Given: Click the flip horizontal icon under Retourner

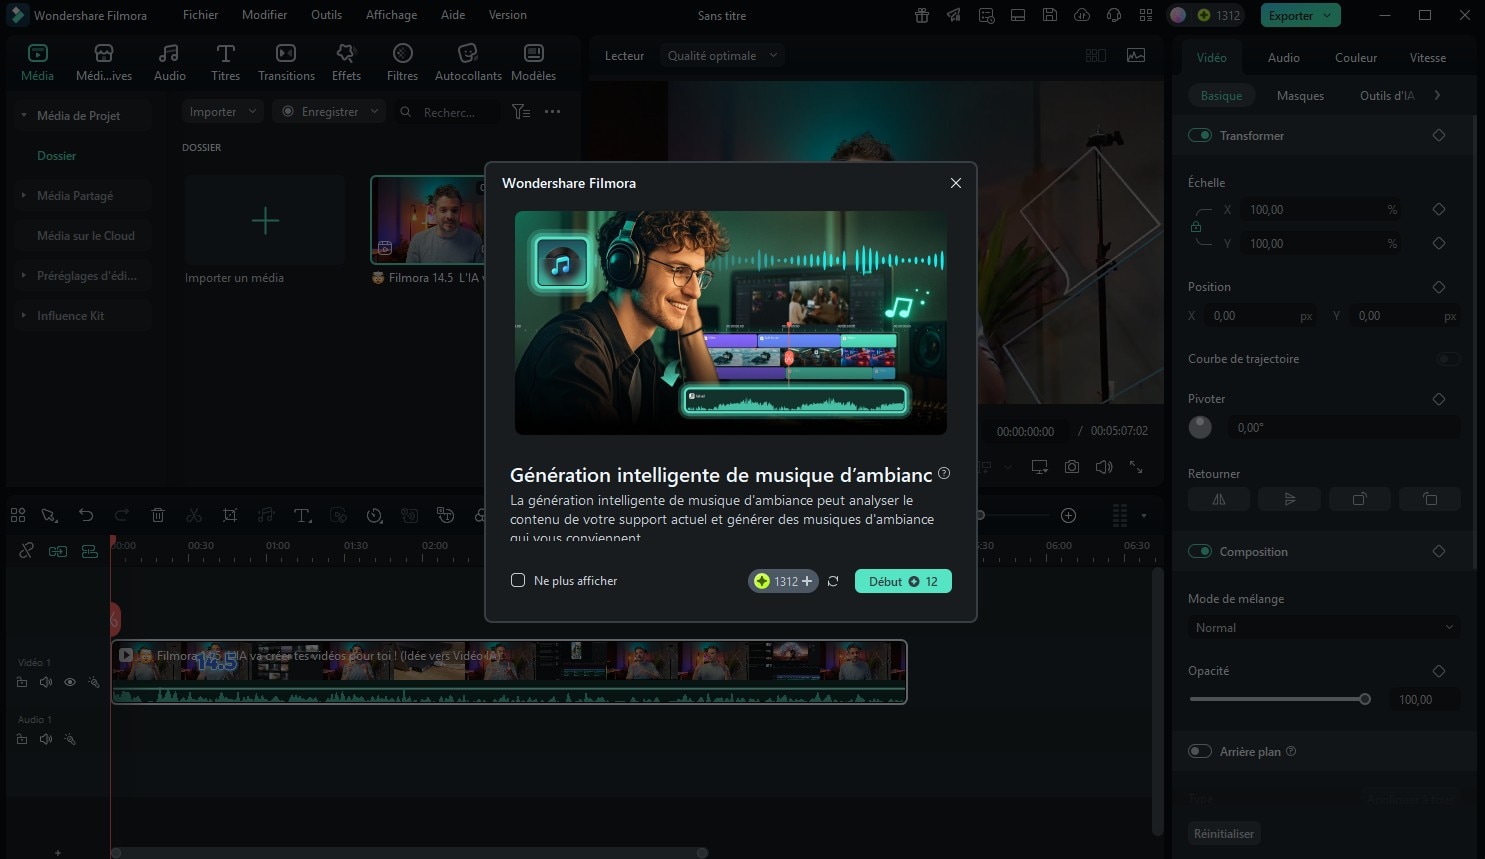Looking at the screenshot, I should (x=1219, y=499).
